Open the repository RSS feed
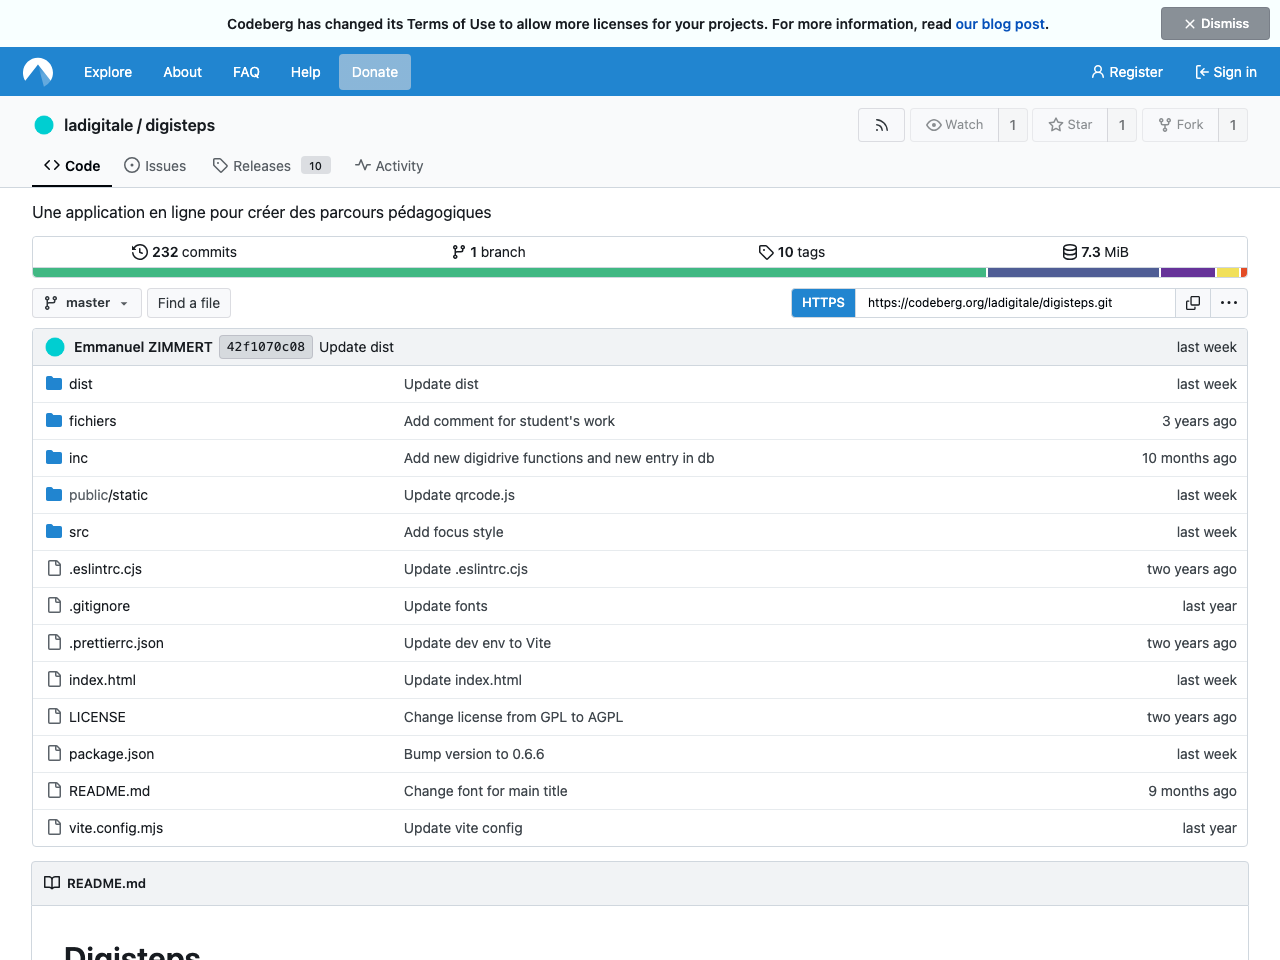The image size is (1280, 960). pos(881,124)
